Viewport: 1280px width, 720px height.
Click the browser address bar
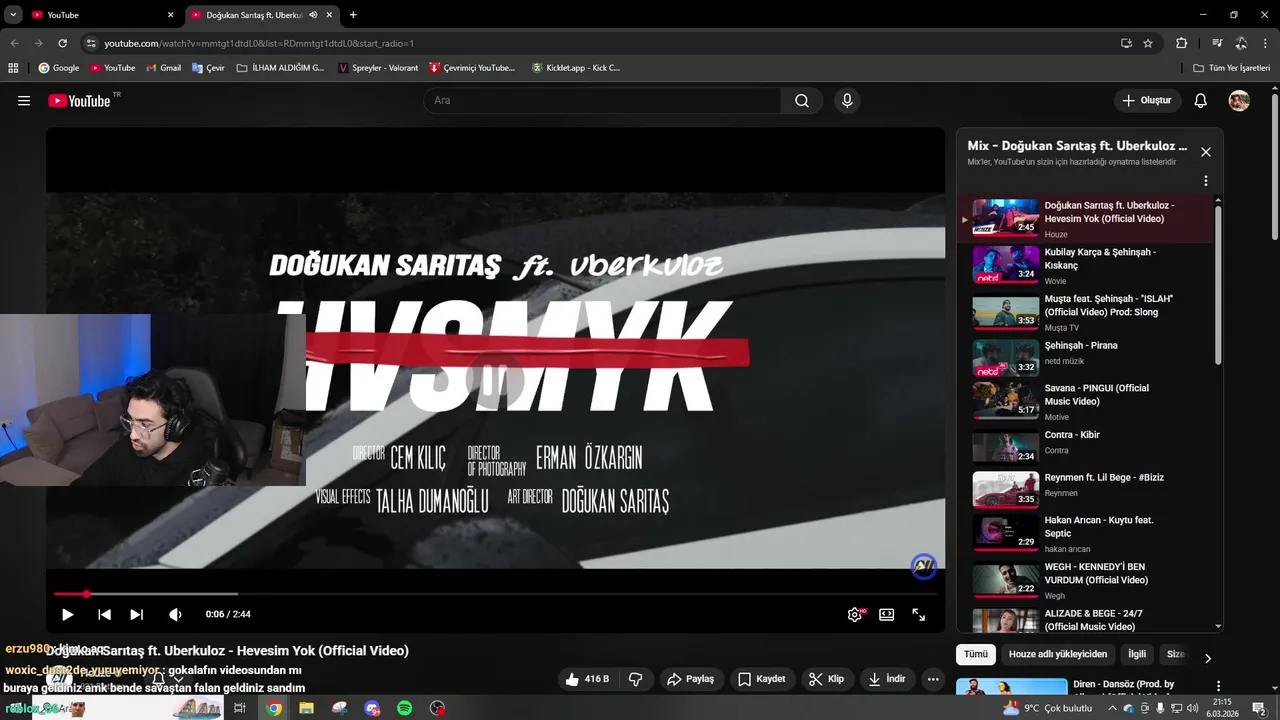(600, 44)
